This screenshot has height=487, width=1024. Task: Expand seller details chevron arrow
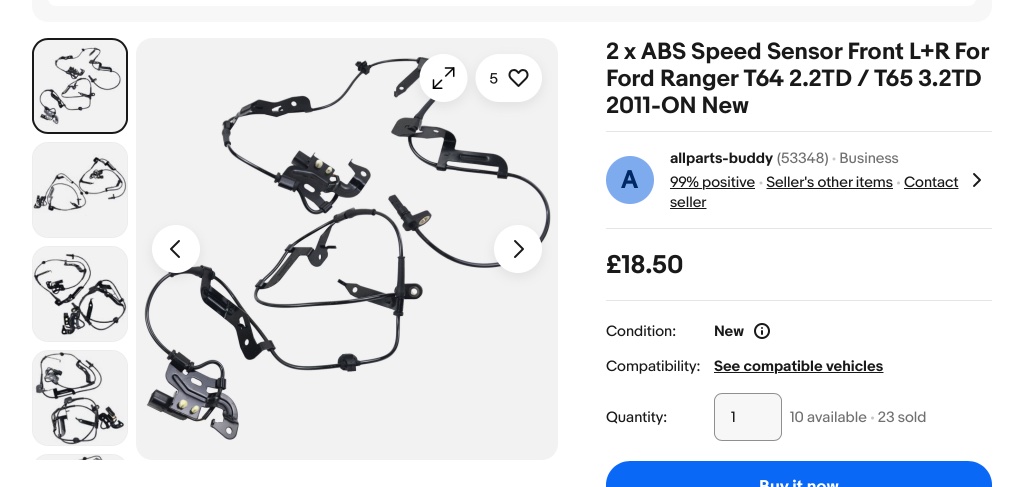pos(977,180)
